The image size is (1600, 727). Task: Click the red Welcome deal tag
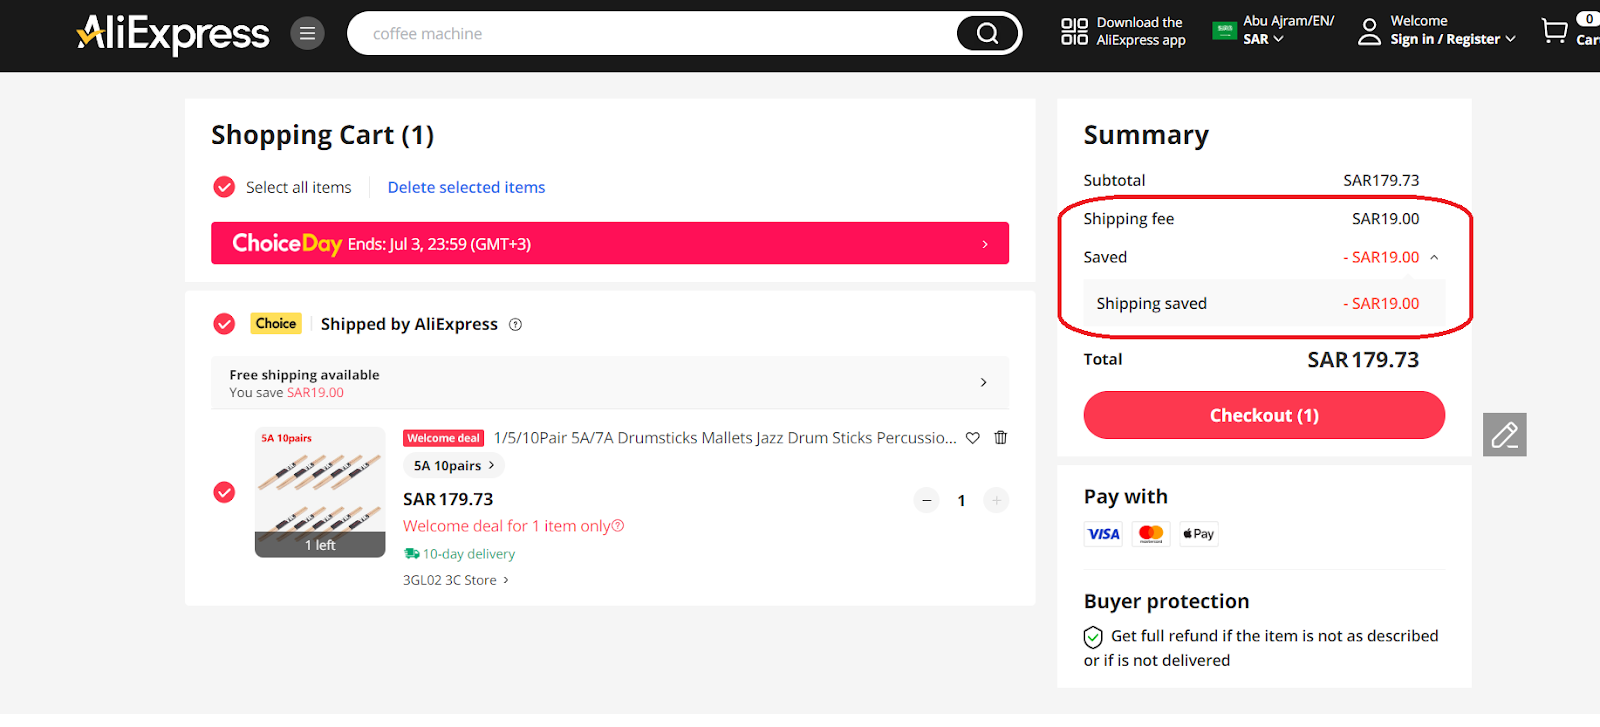pos(444,438)
